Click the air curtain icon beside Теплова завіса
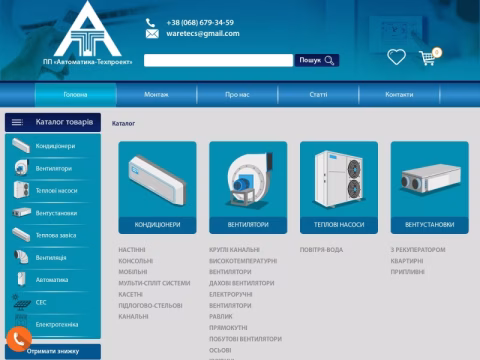 [x=21, y=235]
